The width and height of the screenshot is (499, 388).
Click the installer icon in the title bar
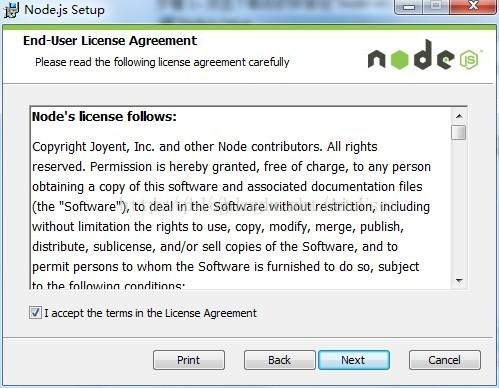(x=11, y=9)
